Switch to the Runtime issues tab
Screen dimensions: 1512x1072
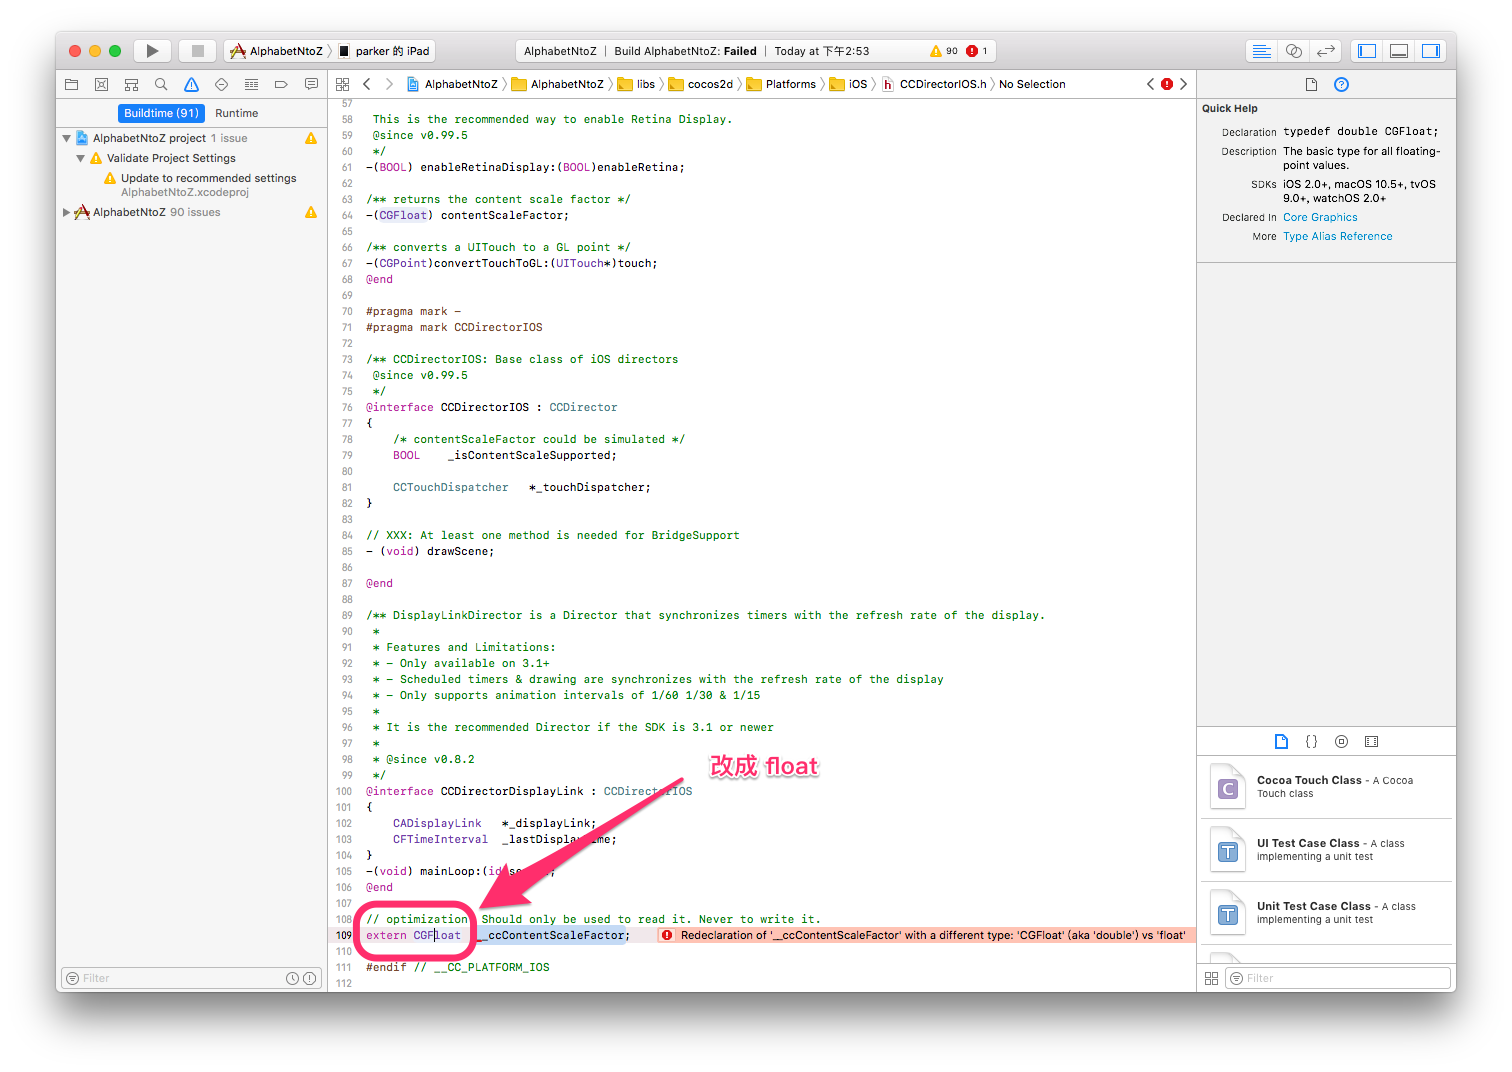pos(236,114)
